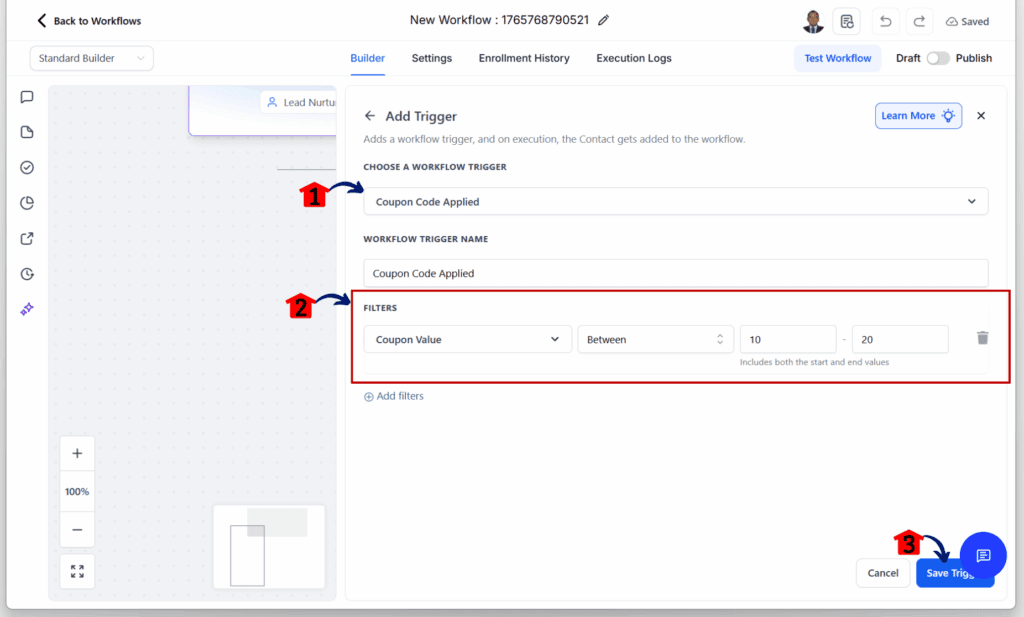The image size is (1024, 617).
Task: Click the checkmark status icon in sidebar
Action: [x=27, y=167]
